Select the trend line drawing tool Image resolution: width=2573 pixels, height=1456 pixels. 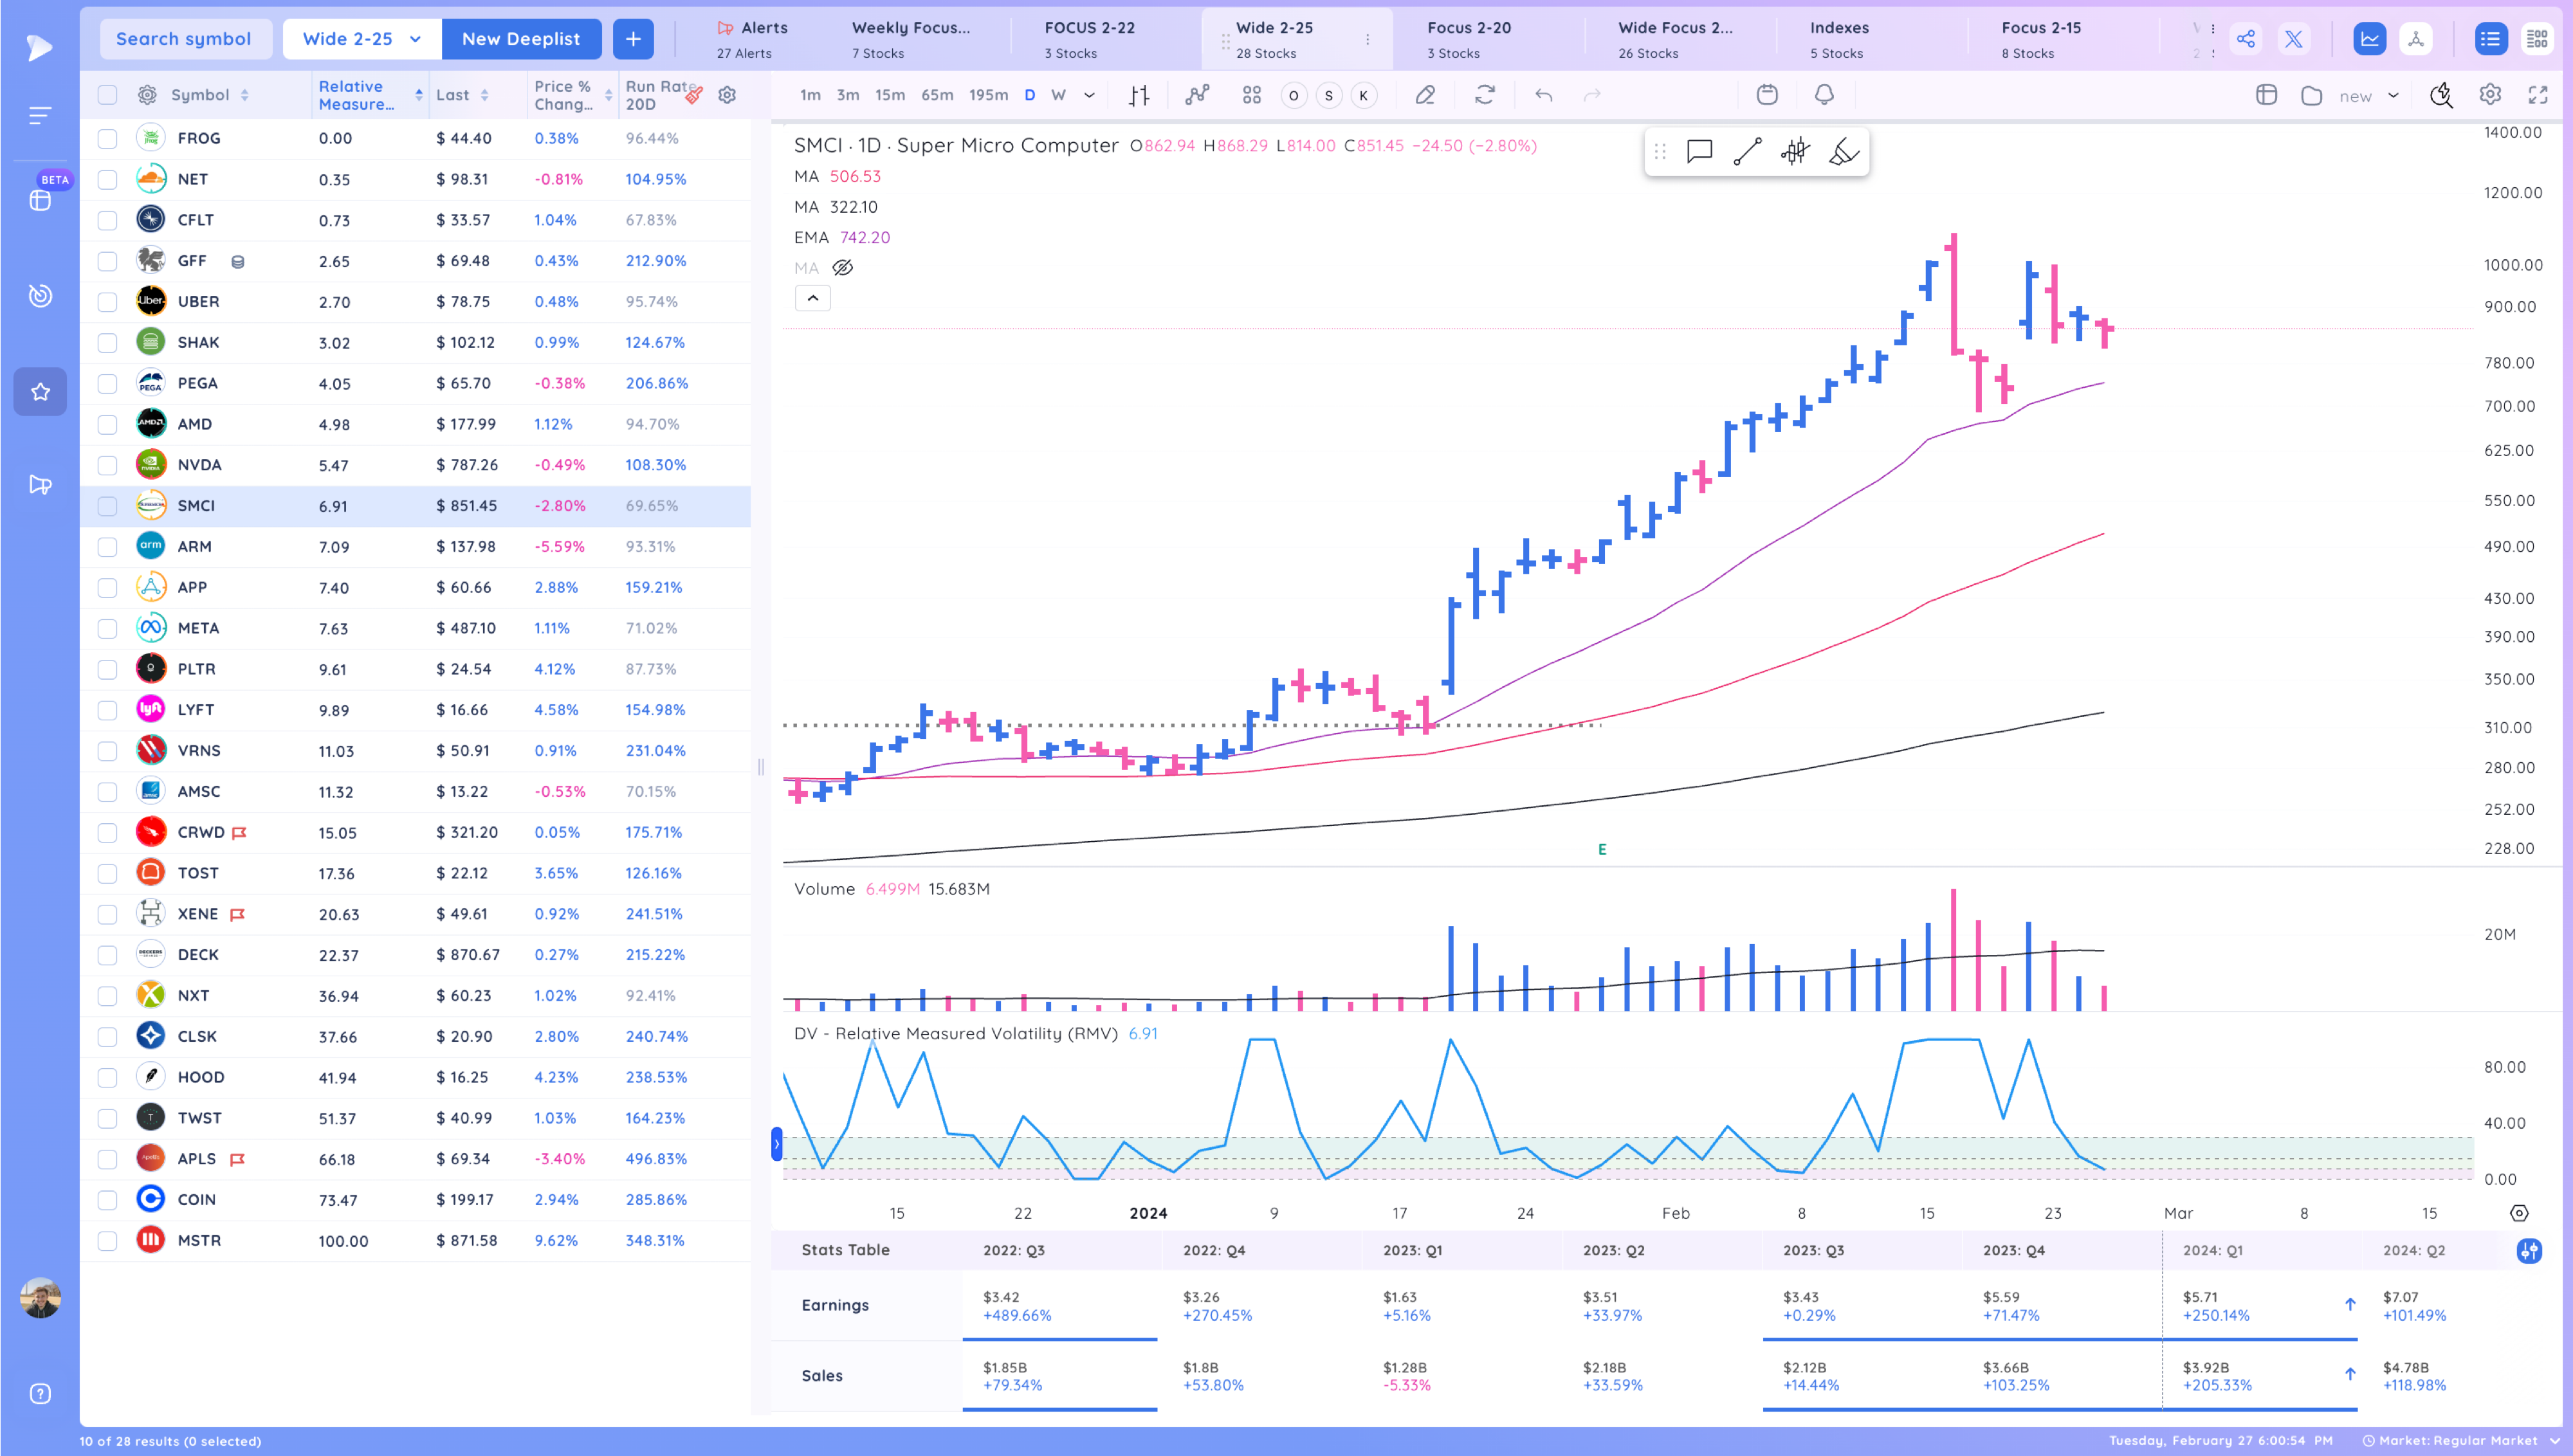click(1747, 152)
